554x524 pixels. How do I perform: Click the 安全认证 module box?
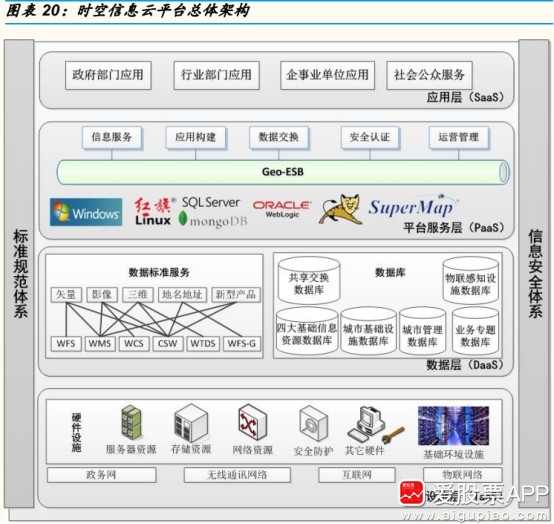click(x=370, y=137)
